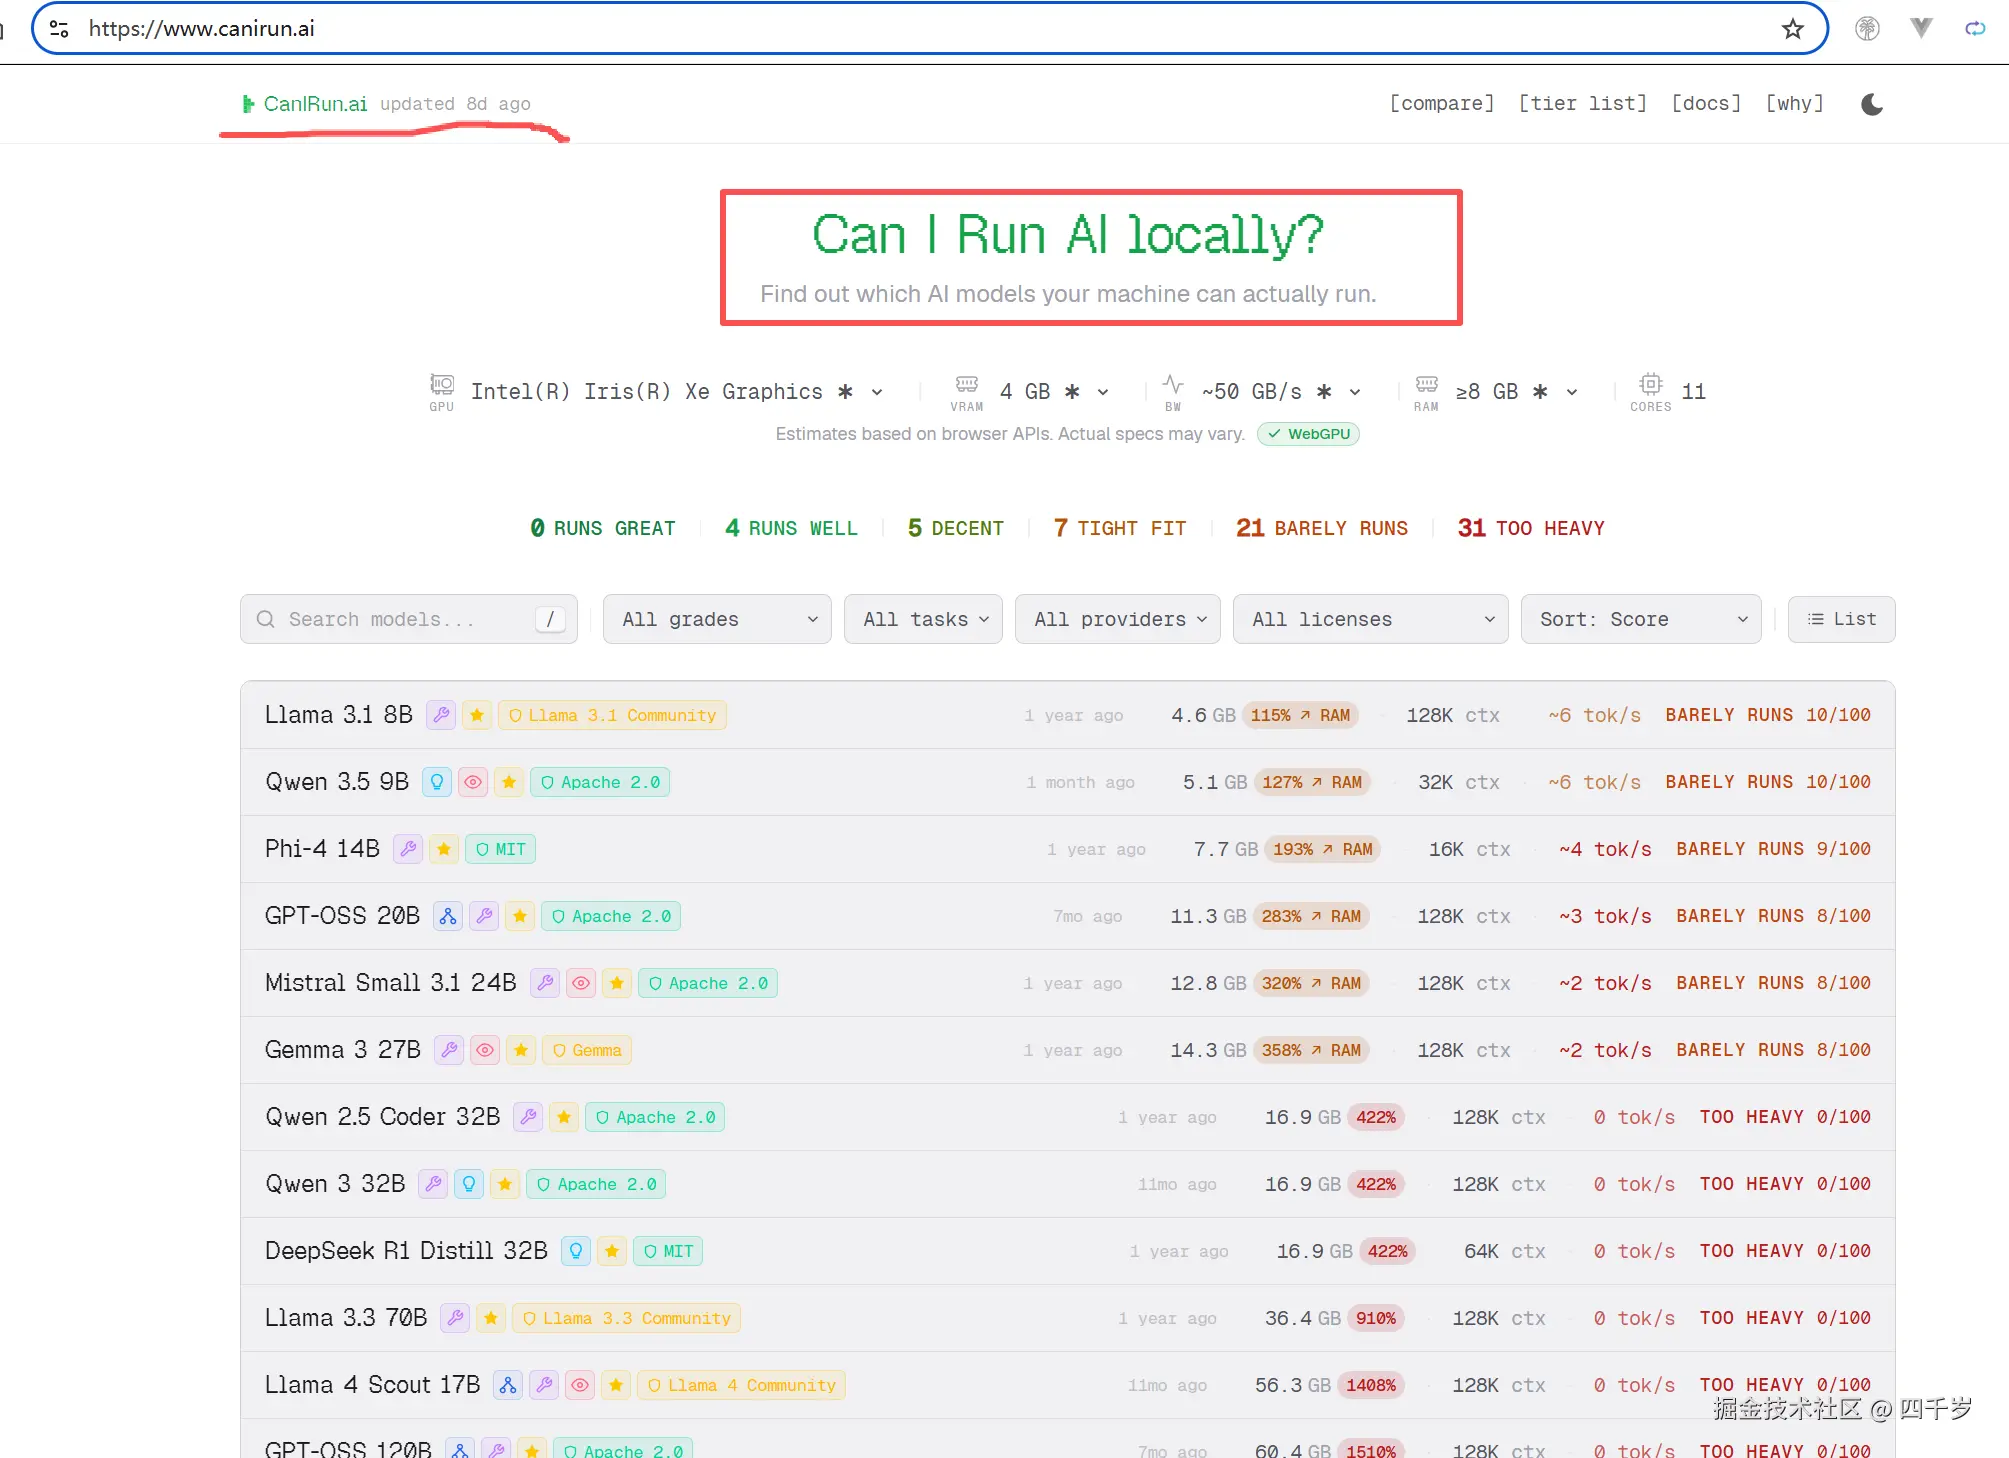
Task: Click the reasoning lightbulb icon on DeepSeek R1 Distill 32B
Action: (x=576, y=1251)
